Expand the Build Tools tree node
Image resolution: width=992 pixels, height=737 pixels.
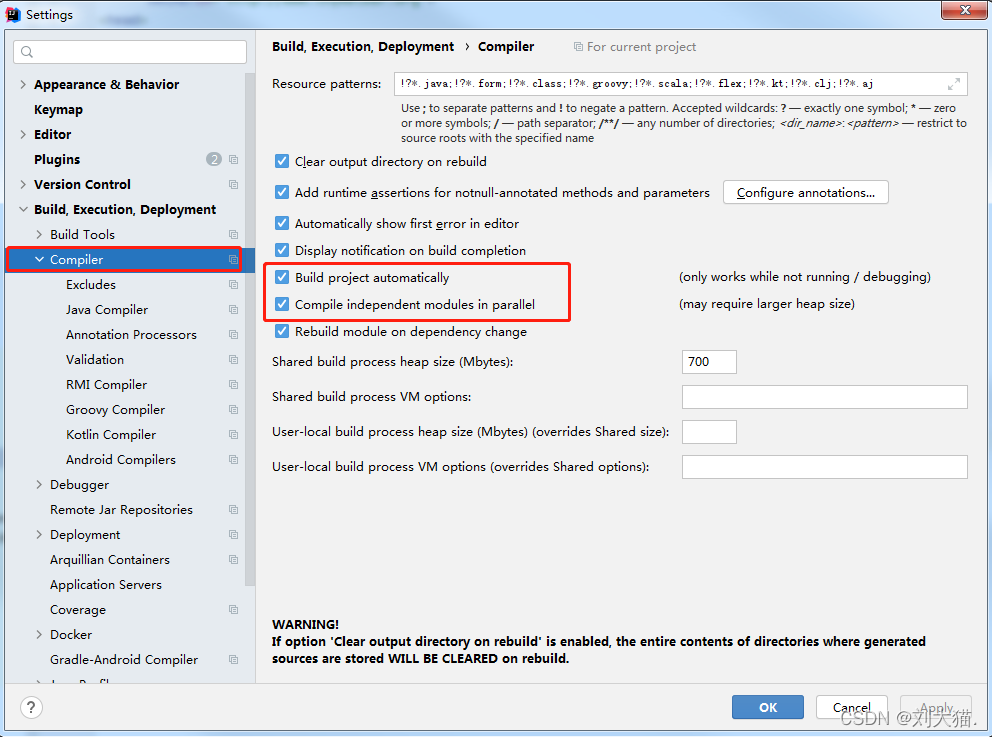coord(39,235)
